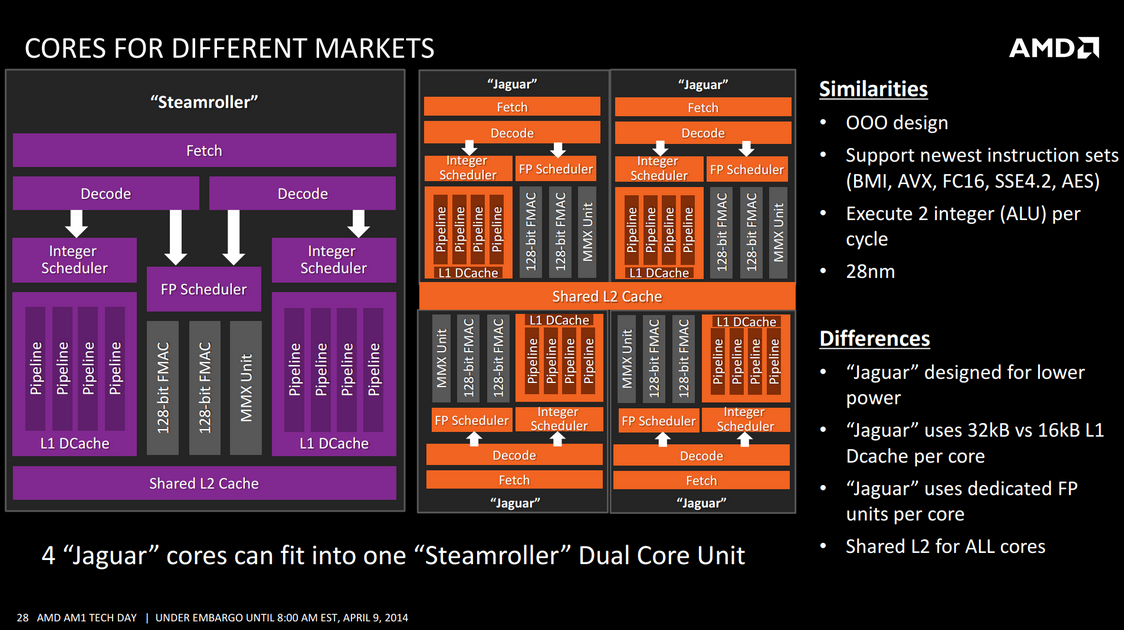Image resolution: width=1124 pixels, height=630 pixels.
Task: Click the purple Shared L2 Cache block
Action: click(204, 483)
